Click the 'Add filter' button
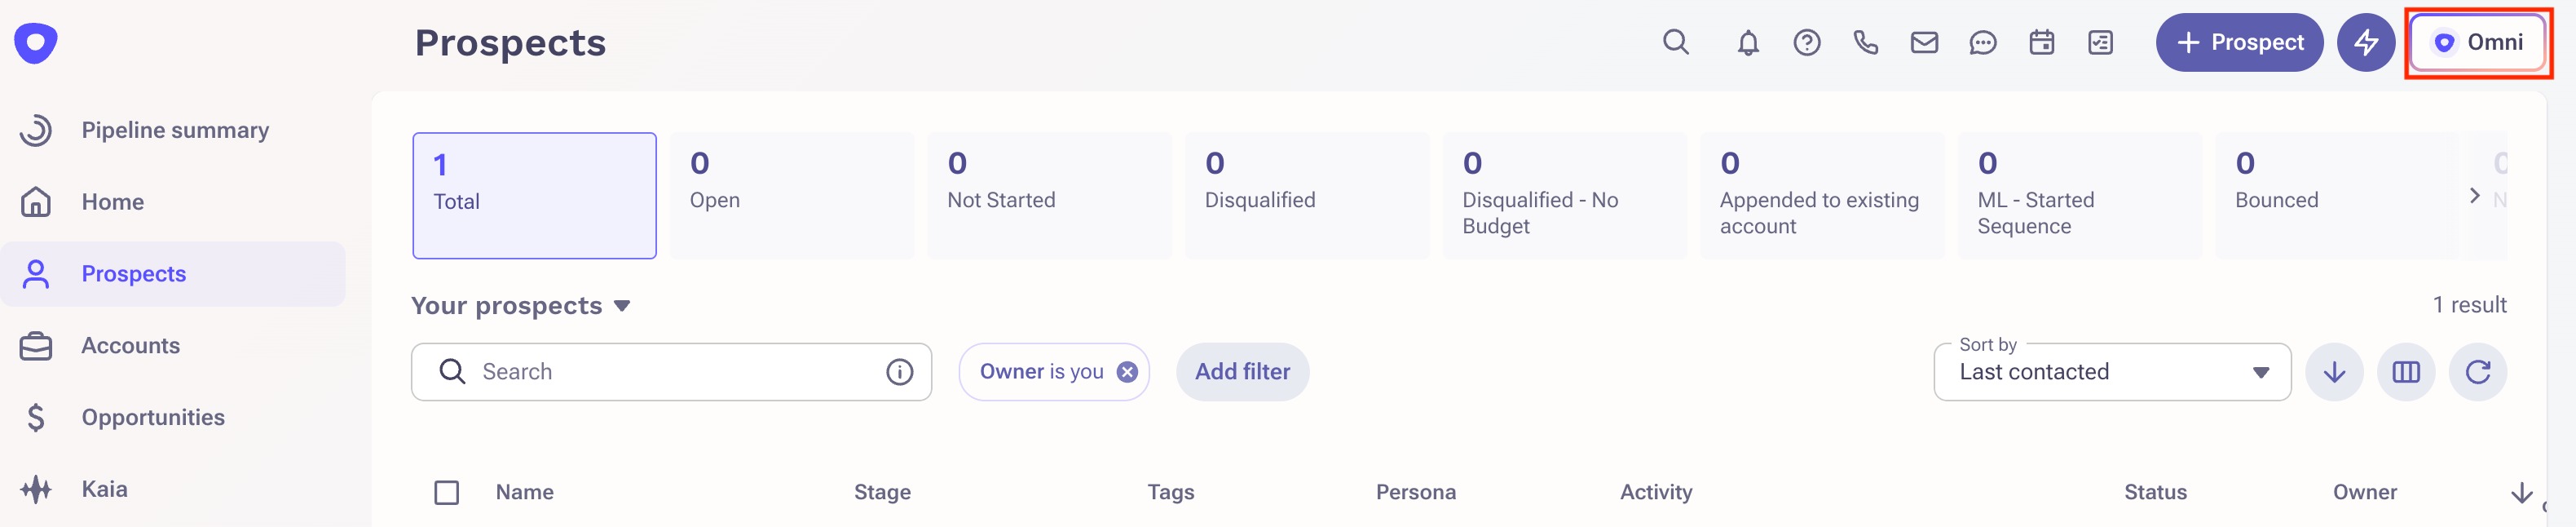Screen dimensions: 2576x527 pyautogui.click(x=1242, y=372)
